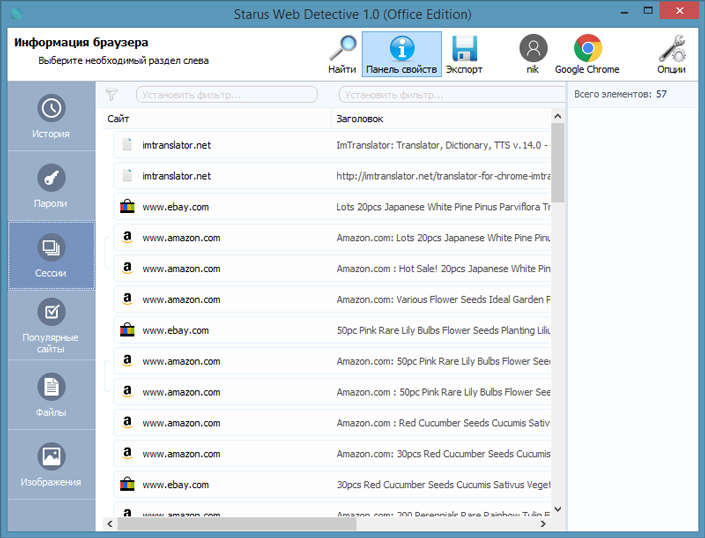This screenshot has width=705, height=538.
Task: Open the История clock section
Action: tap(51, 116)
